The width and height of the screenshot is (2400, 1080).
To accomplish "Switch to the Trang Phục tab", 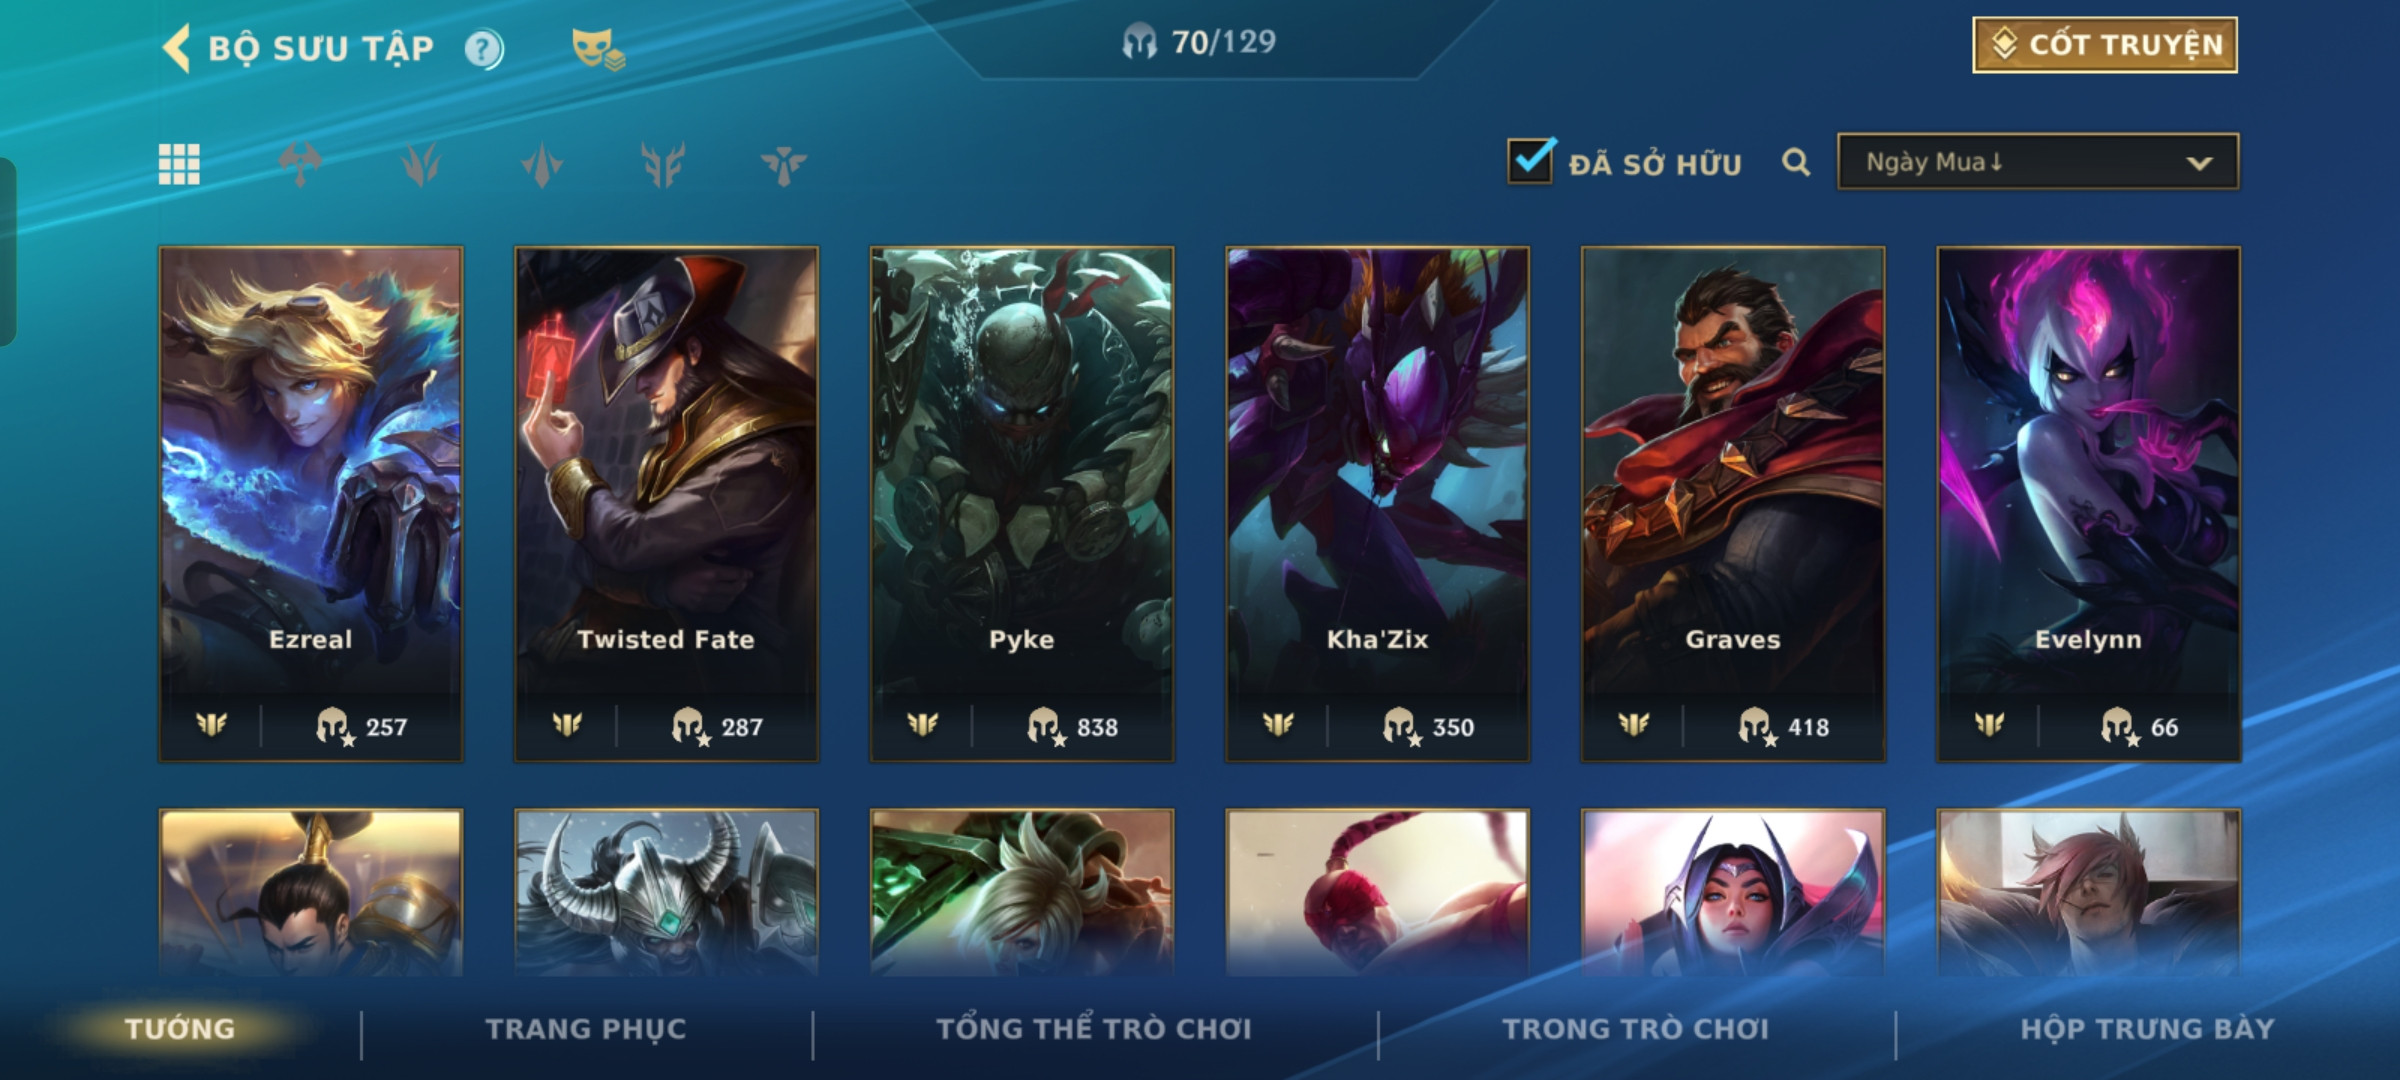I will [x=586, y=1029].
